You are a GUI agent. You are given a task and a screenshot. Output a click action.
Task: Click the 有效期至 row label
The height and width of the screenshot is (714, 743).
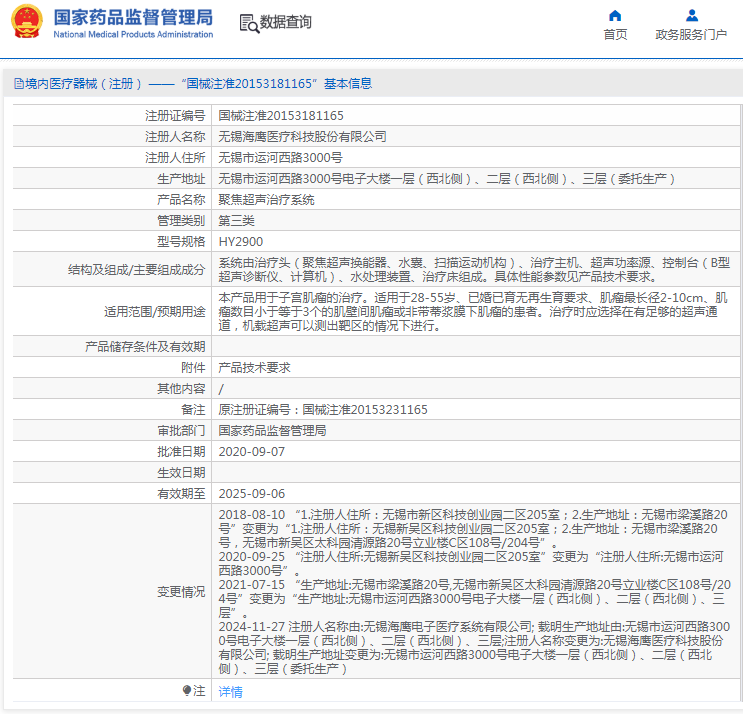click(x=181, y=494)
